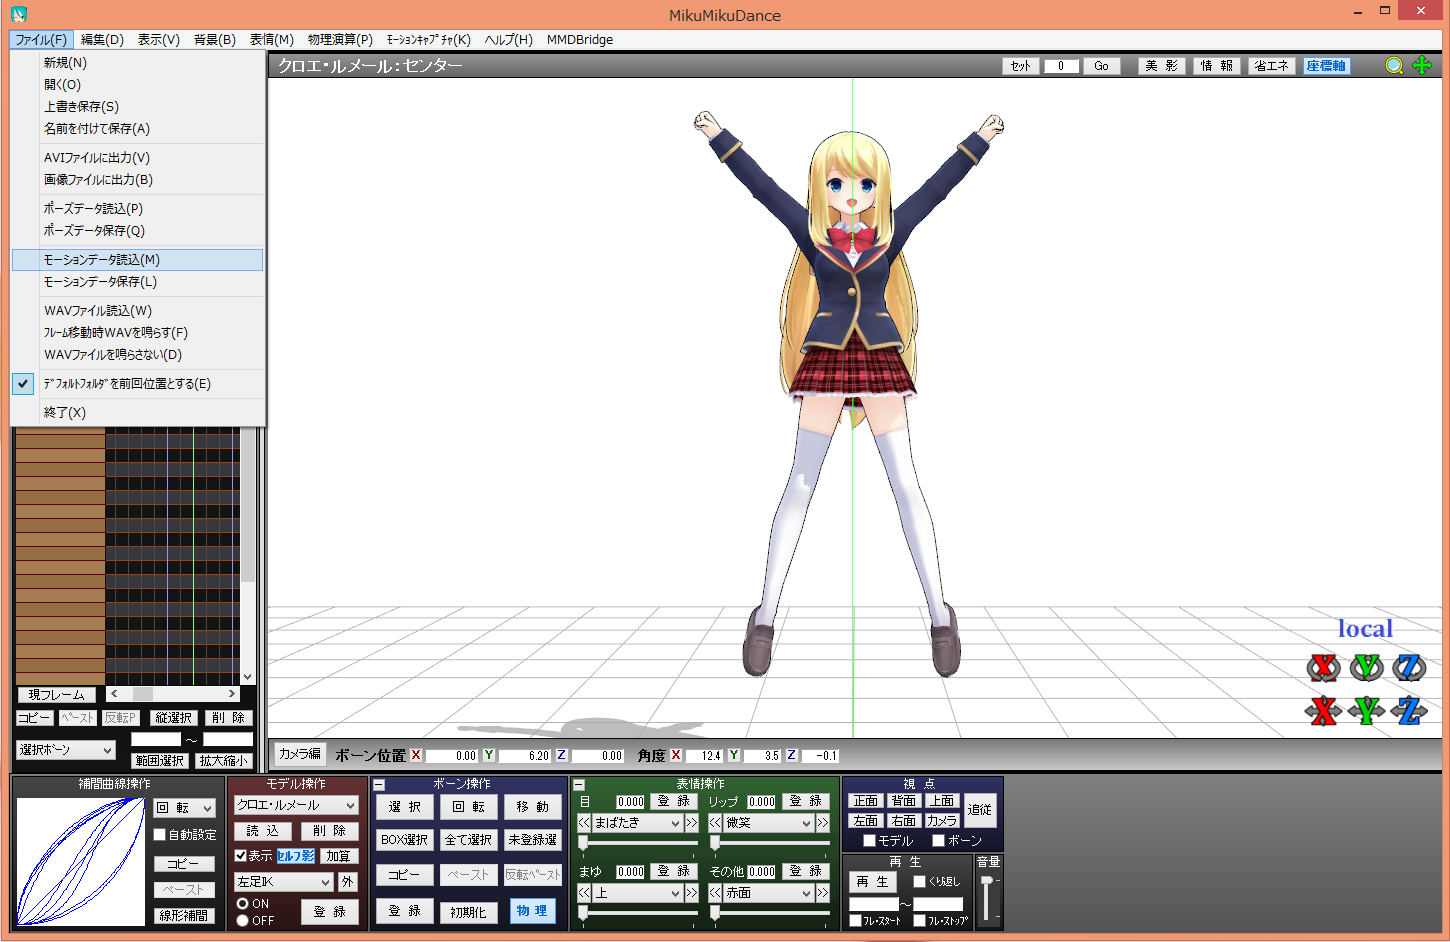Click the green Y translation axis icon
Viewport: 1450px width, 942px height.
tap(1366, 711)
